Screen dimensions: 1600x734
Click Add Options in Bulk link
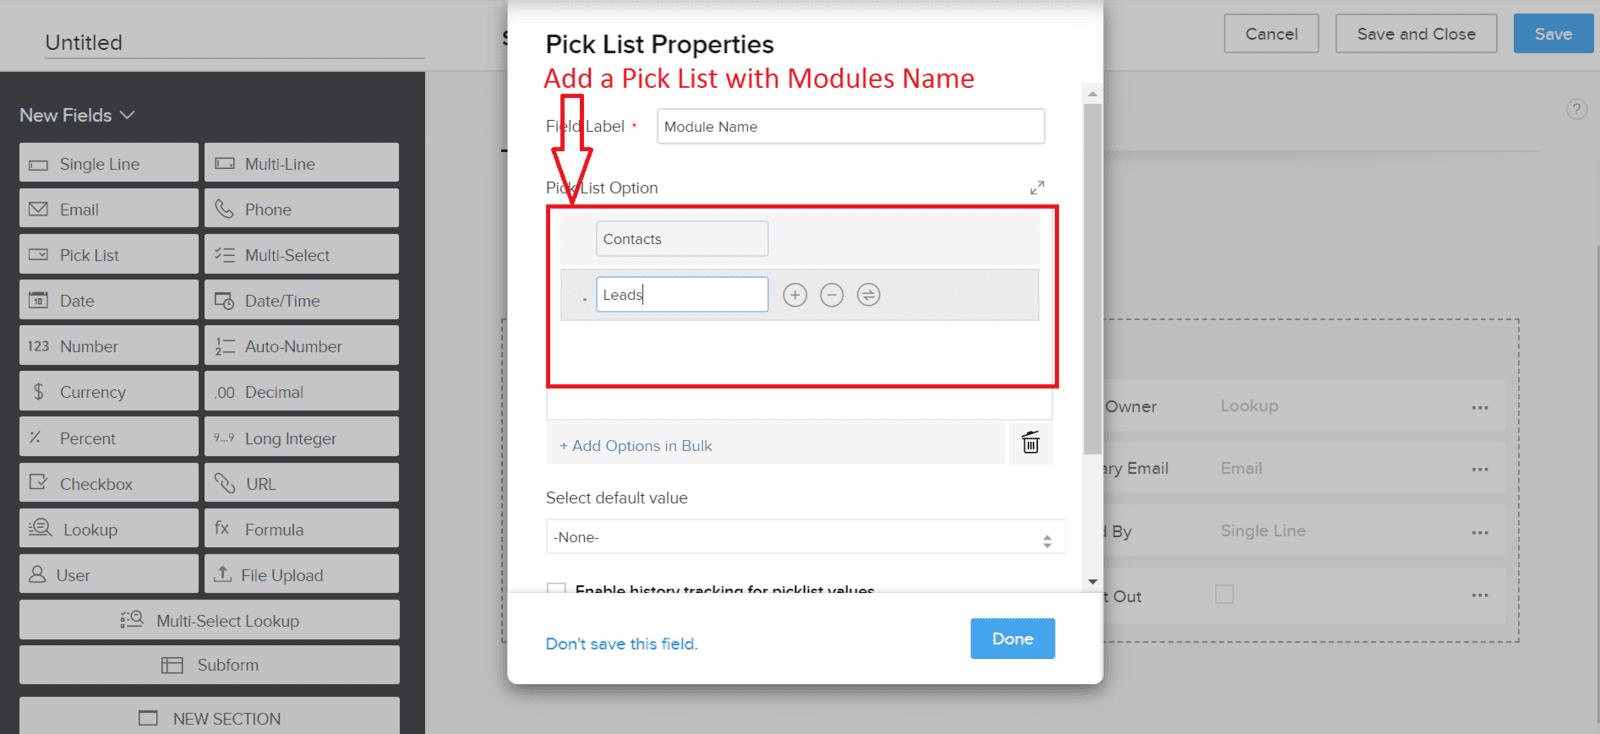(x=636, y=446)
